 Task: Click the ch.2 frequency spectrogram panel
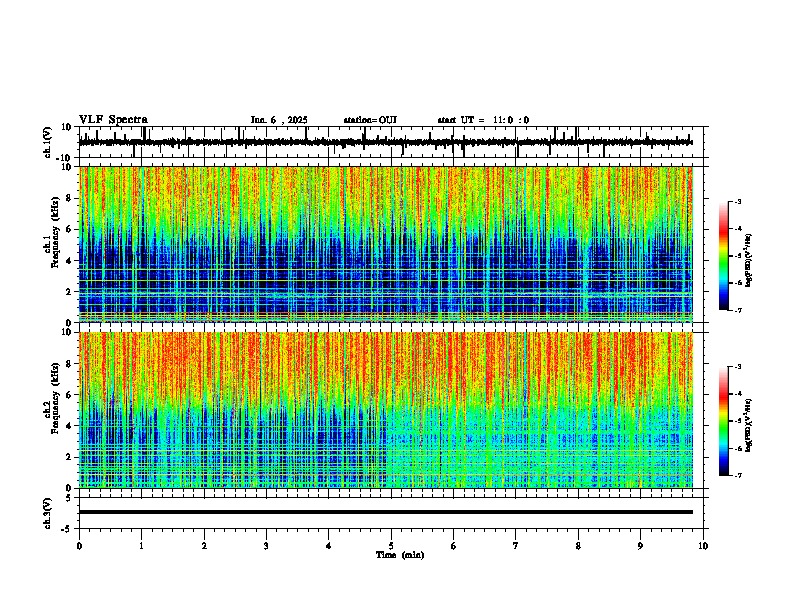click(x=385, y=410)
